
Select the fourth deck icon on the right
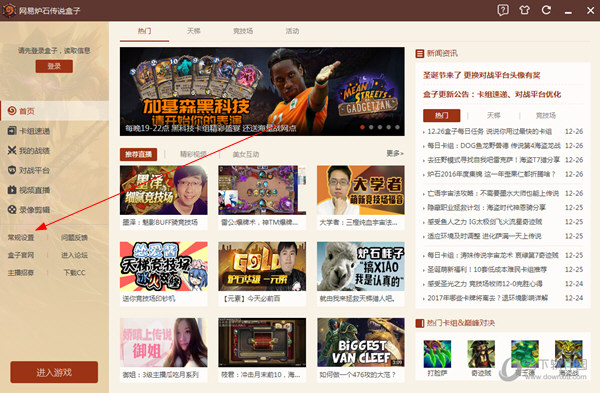569,354
